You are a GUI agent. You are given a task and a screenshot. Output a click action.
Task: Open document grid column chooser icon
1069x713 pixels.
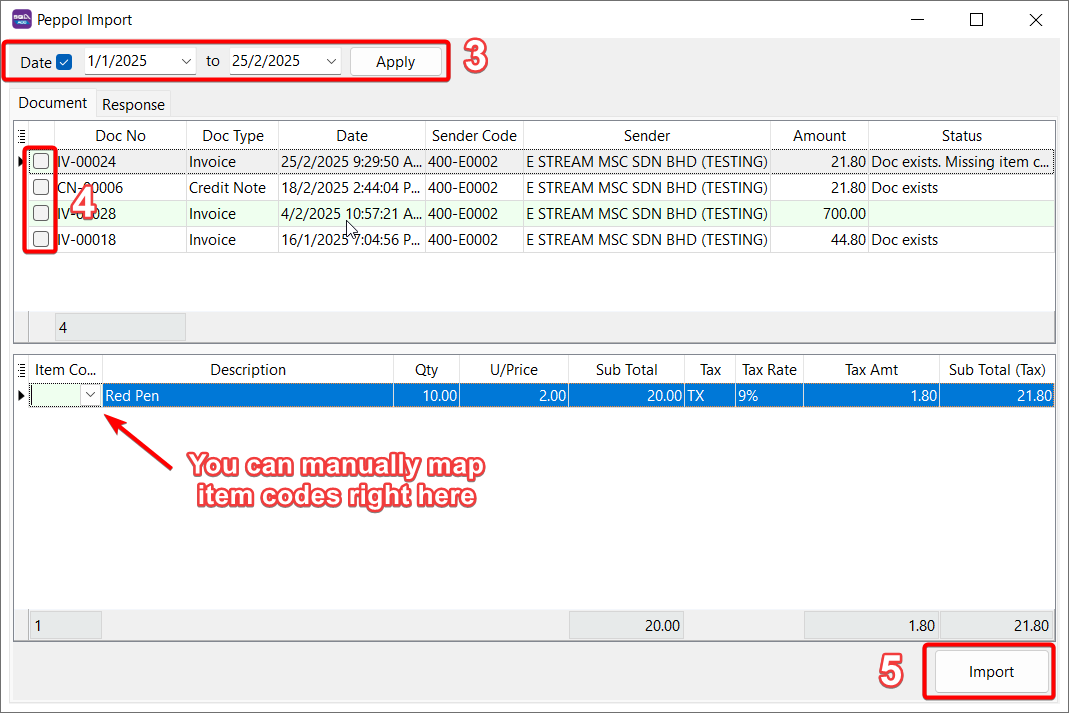coord(22,136)
